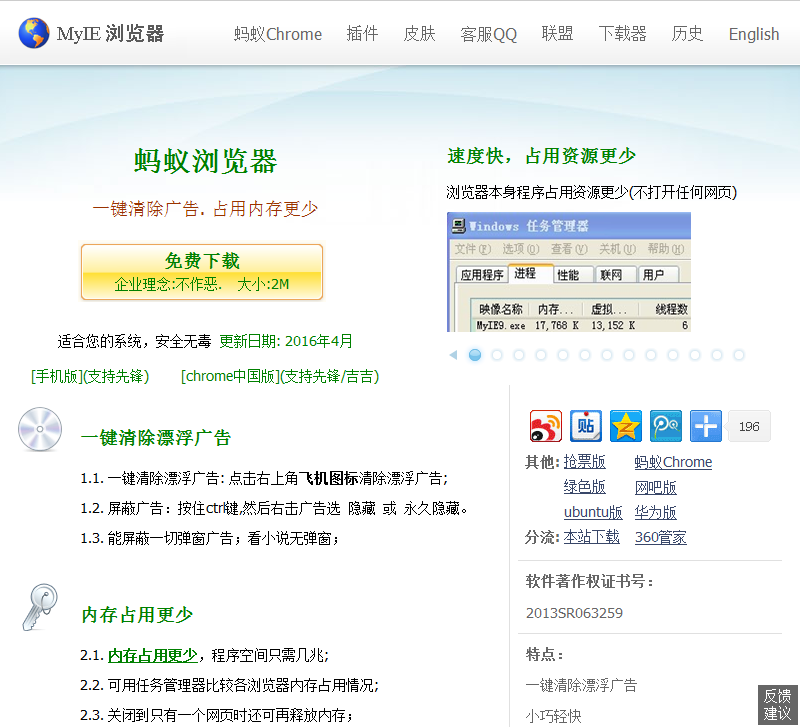This screenshot has height=727, width=800.
Task: Open 下载器 nav item
Action: pos(622,34)
